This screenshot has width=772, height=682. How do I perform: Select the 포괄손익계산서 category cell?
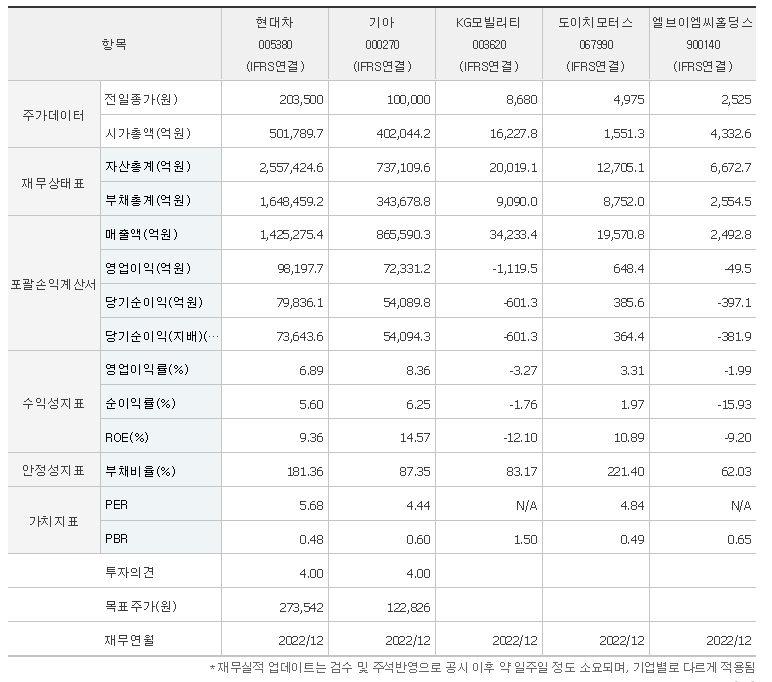pyautogui.click(x=54, y=285)
